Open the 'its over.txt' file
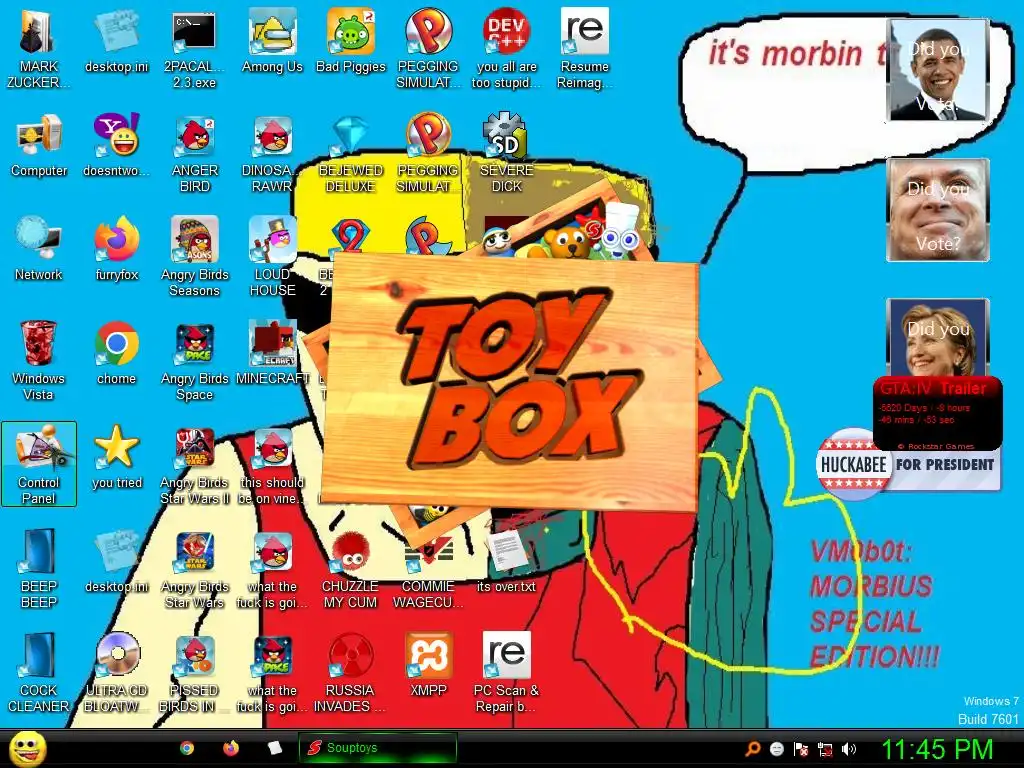 coord(506,560)
